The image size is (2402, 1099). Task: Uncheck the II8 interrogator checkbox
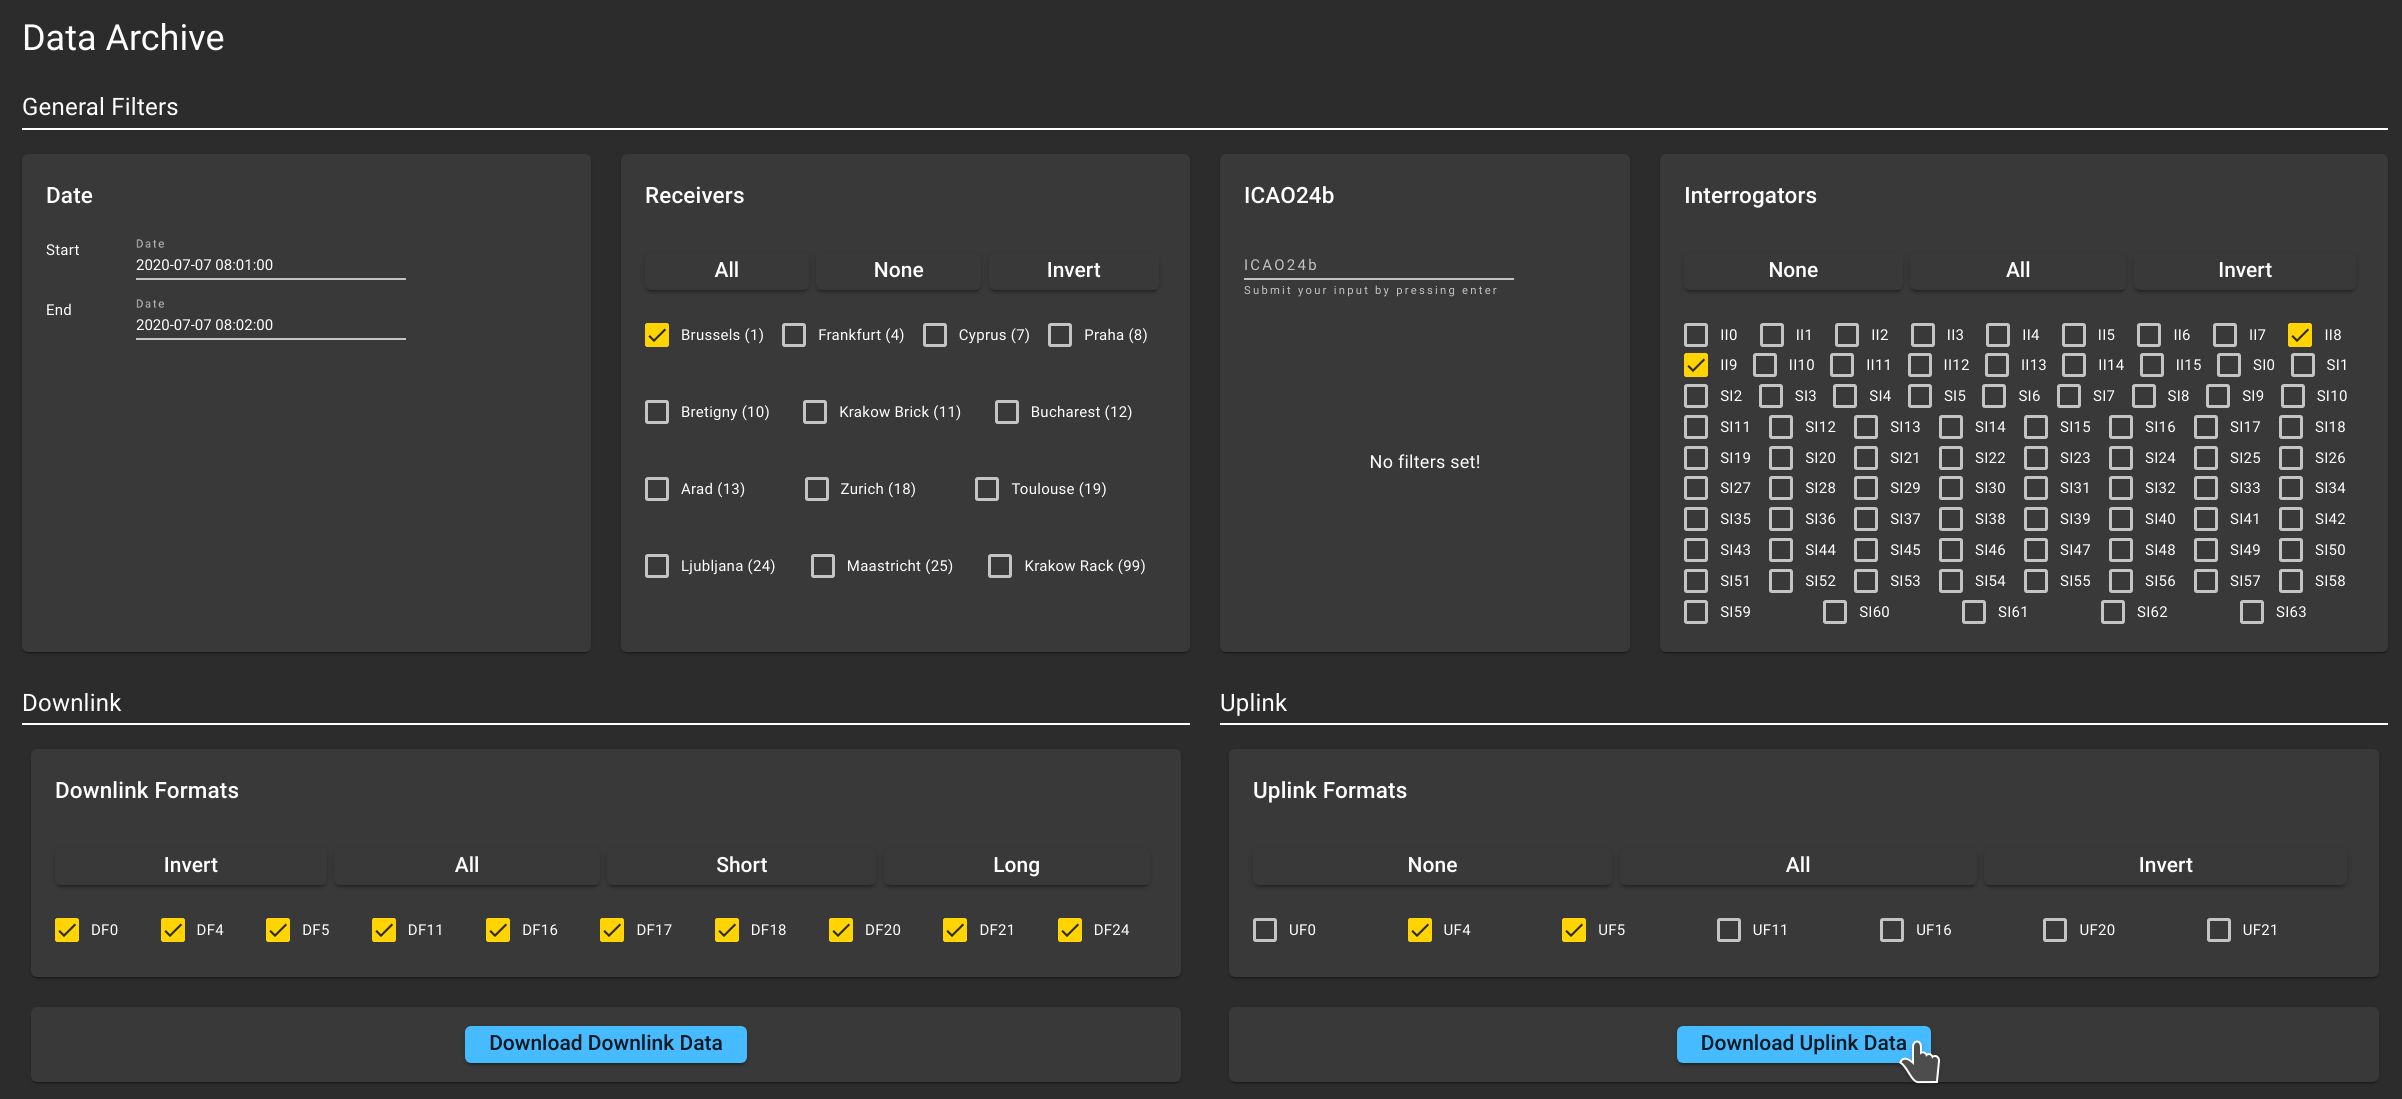tap(2300, 335)
